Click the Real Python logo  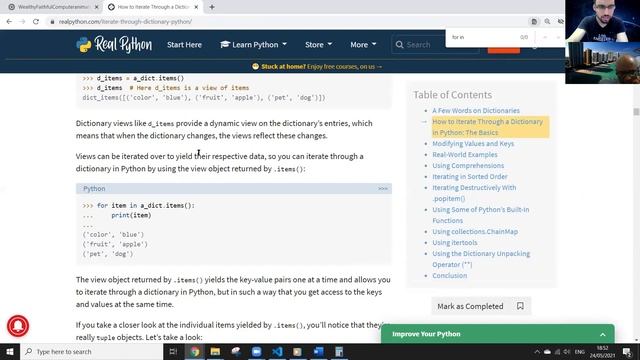(114, 44)
